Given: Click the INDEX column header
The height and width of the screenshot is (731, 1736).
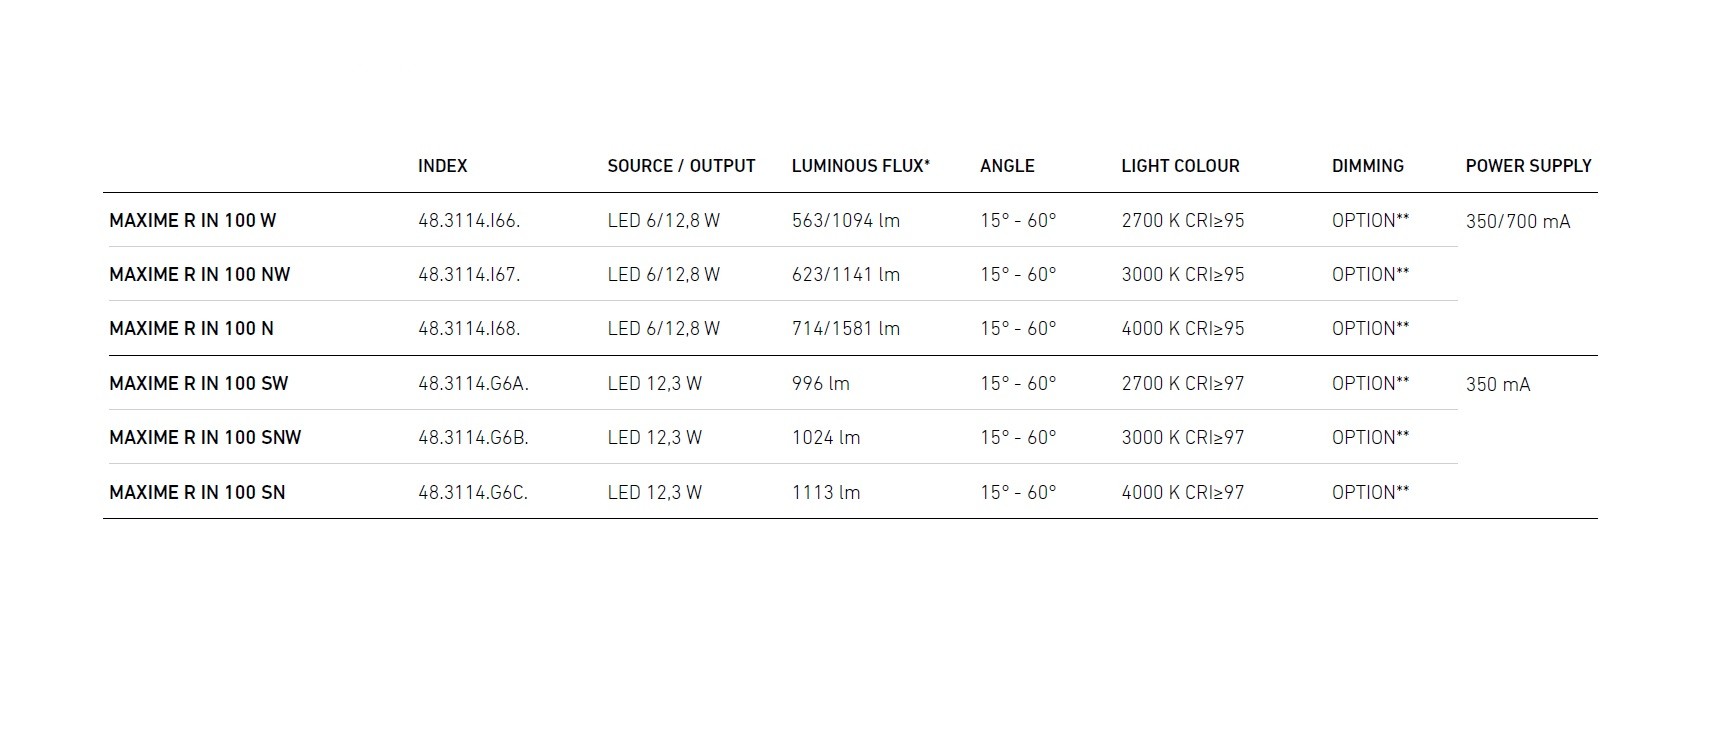Looking at the screenshot, I should coord(442,166).
